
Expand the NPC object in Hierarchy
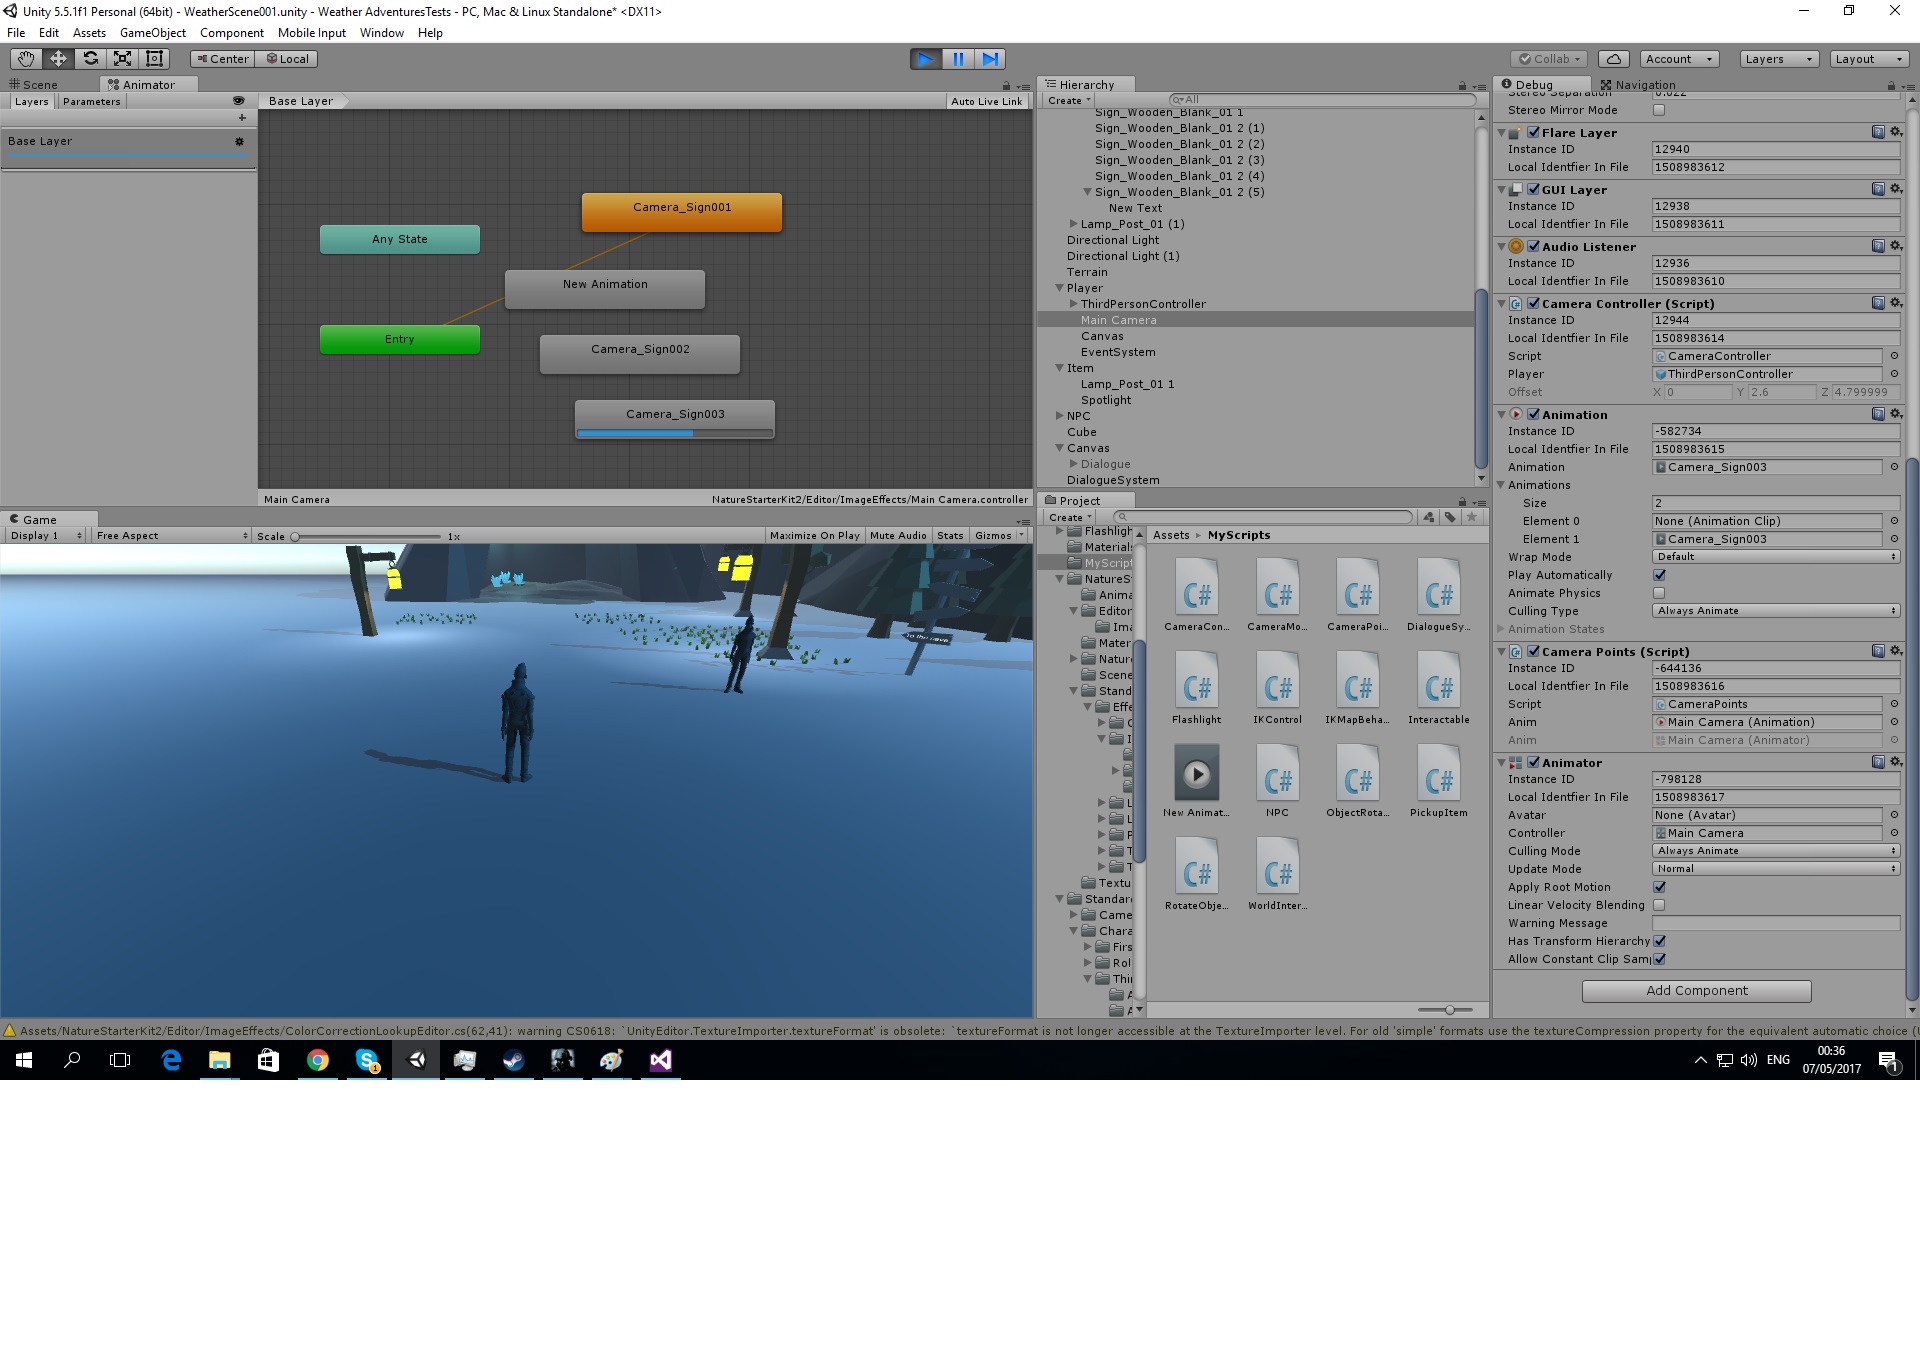click(x=1059, y=416)
